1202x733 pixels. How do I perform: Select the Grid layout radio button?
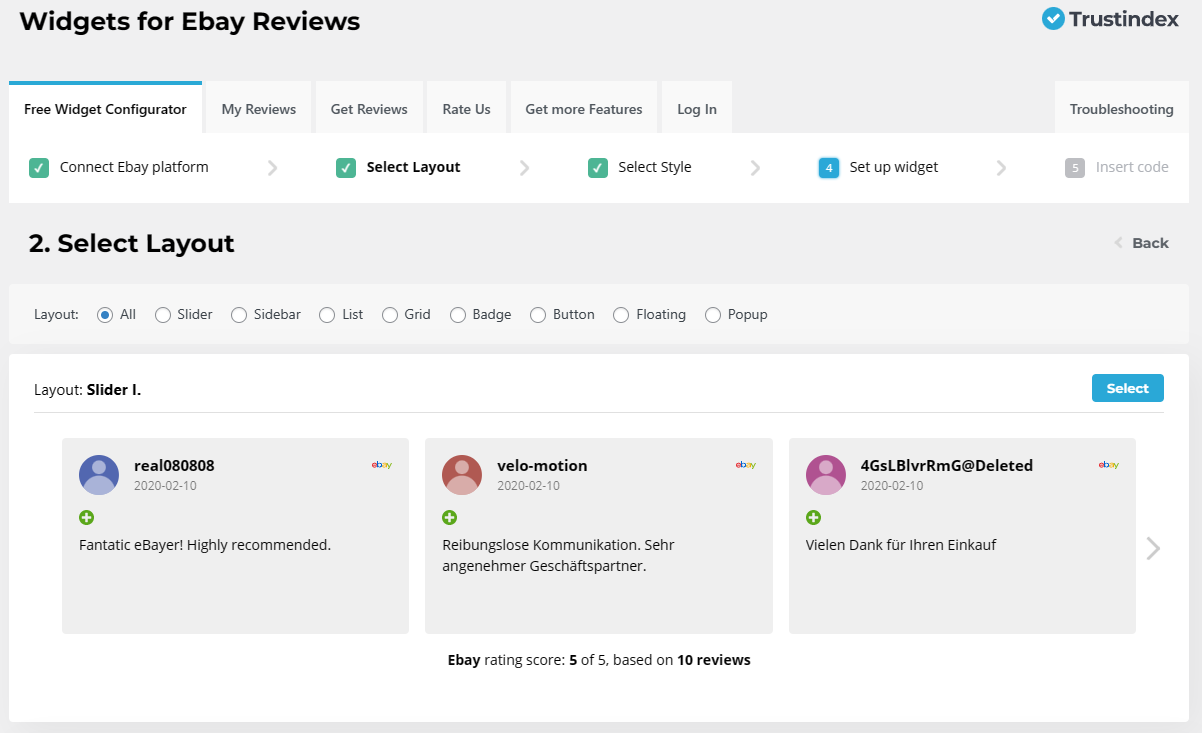coord(389,314)
